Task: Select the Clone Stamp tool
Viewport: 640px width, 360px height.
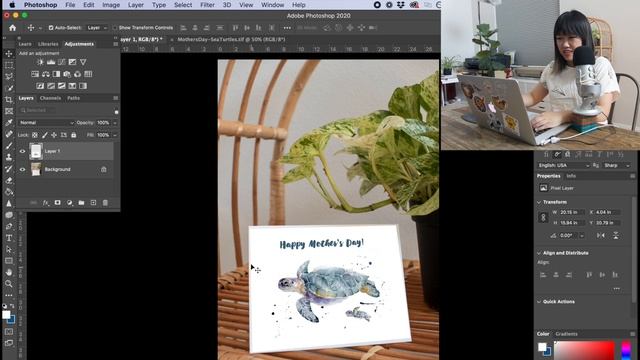Action: 9,157
